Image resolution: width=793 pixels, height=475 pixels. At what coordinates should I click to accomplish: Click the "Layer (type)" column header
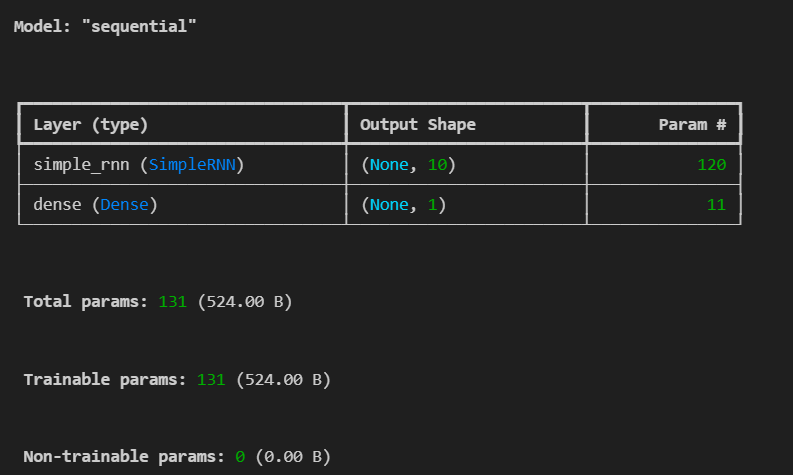[90, 125]
